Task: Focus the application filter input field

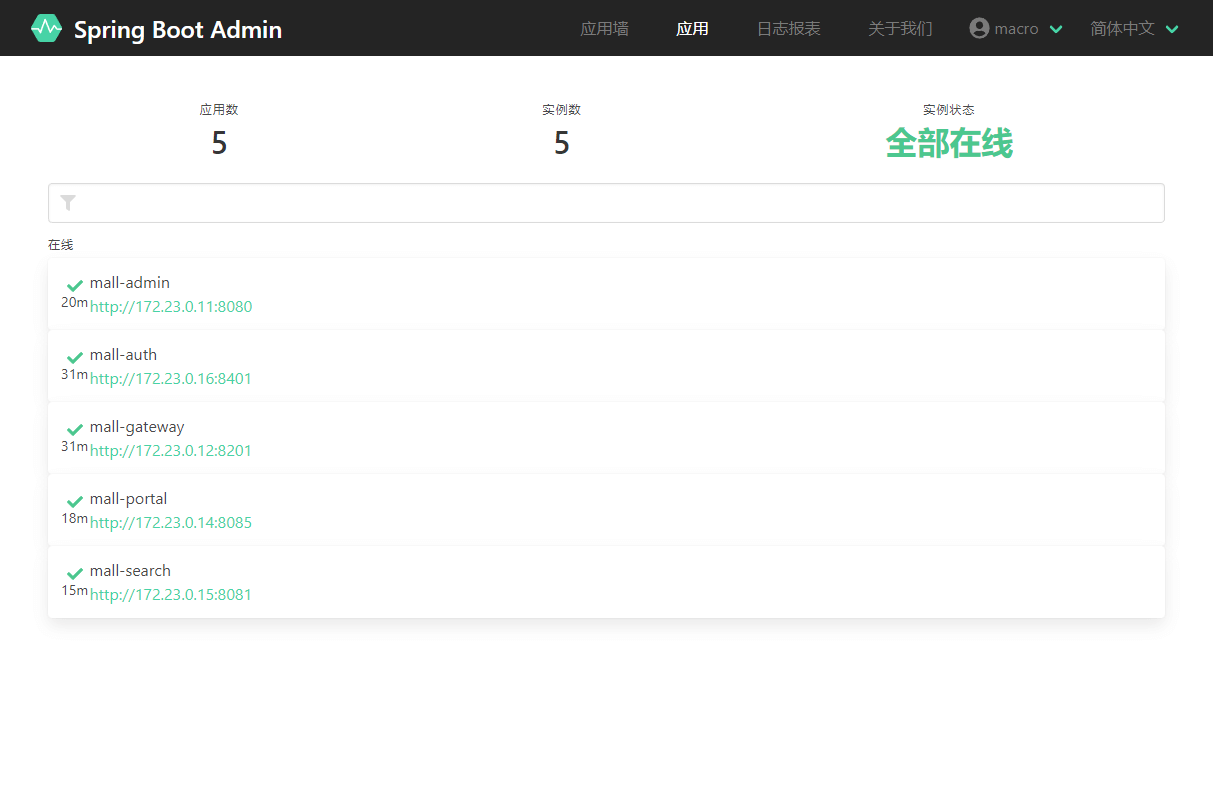Action: coord(606,203)
